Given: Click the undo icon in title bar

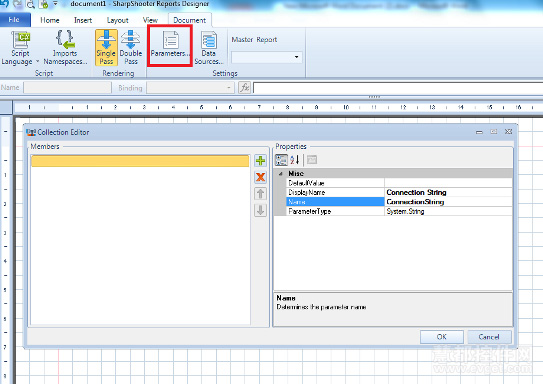Looking at the screenshot, I should 4,4.
